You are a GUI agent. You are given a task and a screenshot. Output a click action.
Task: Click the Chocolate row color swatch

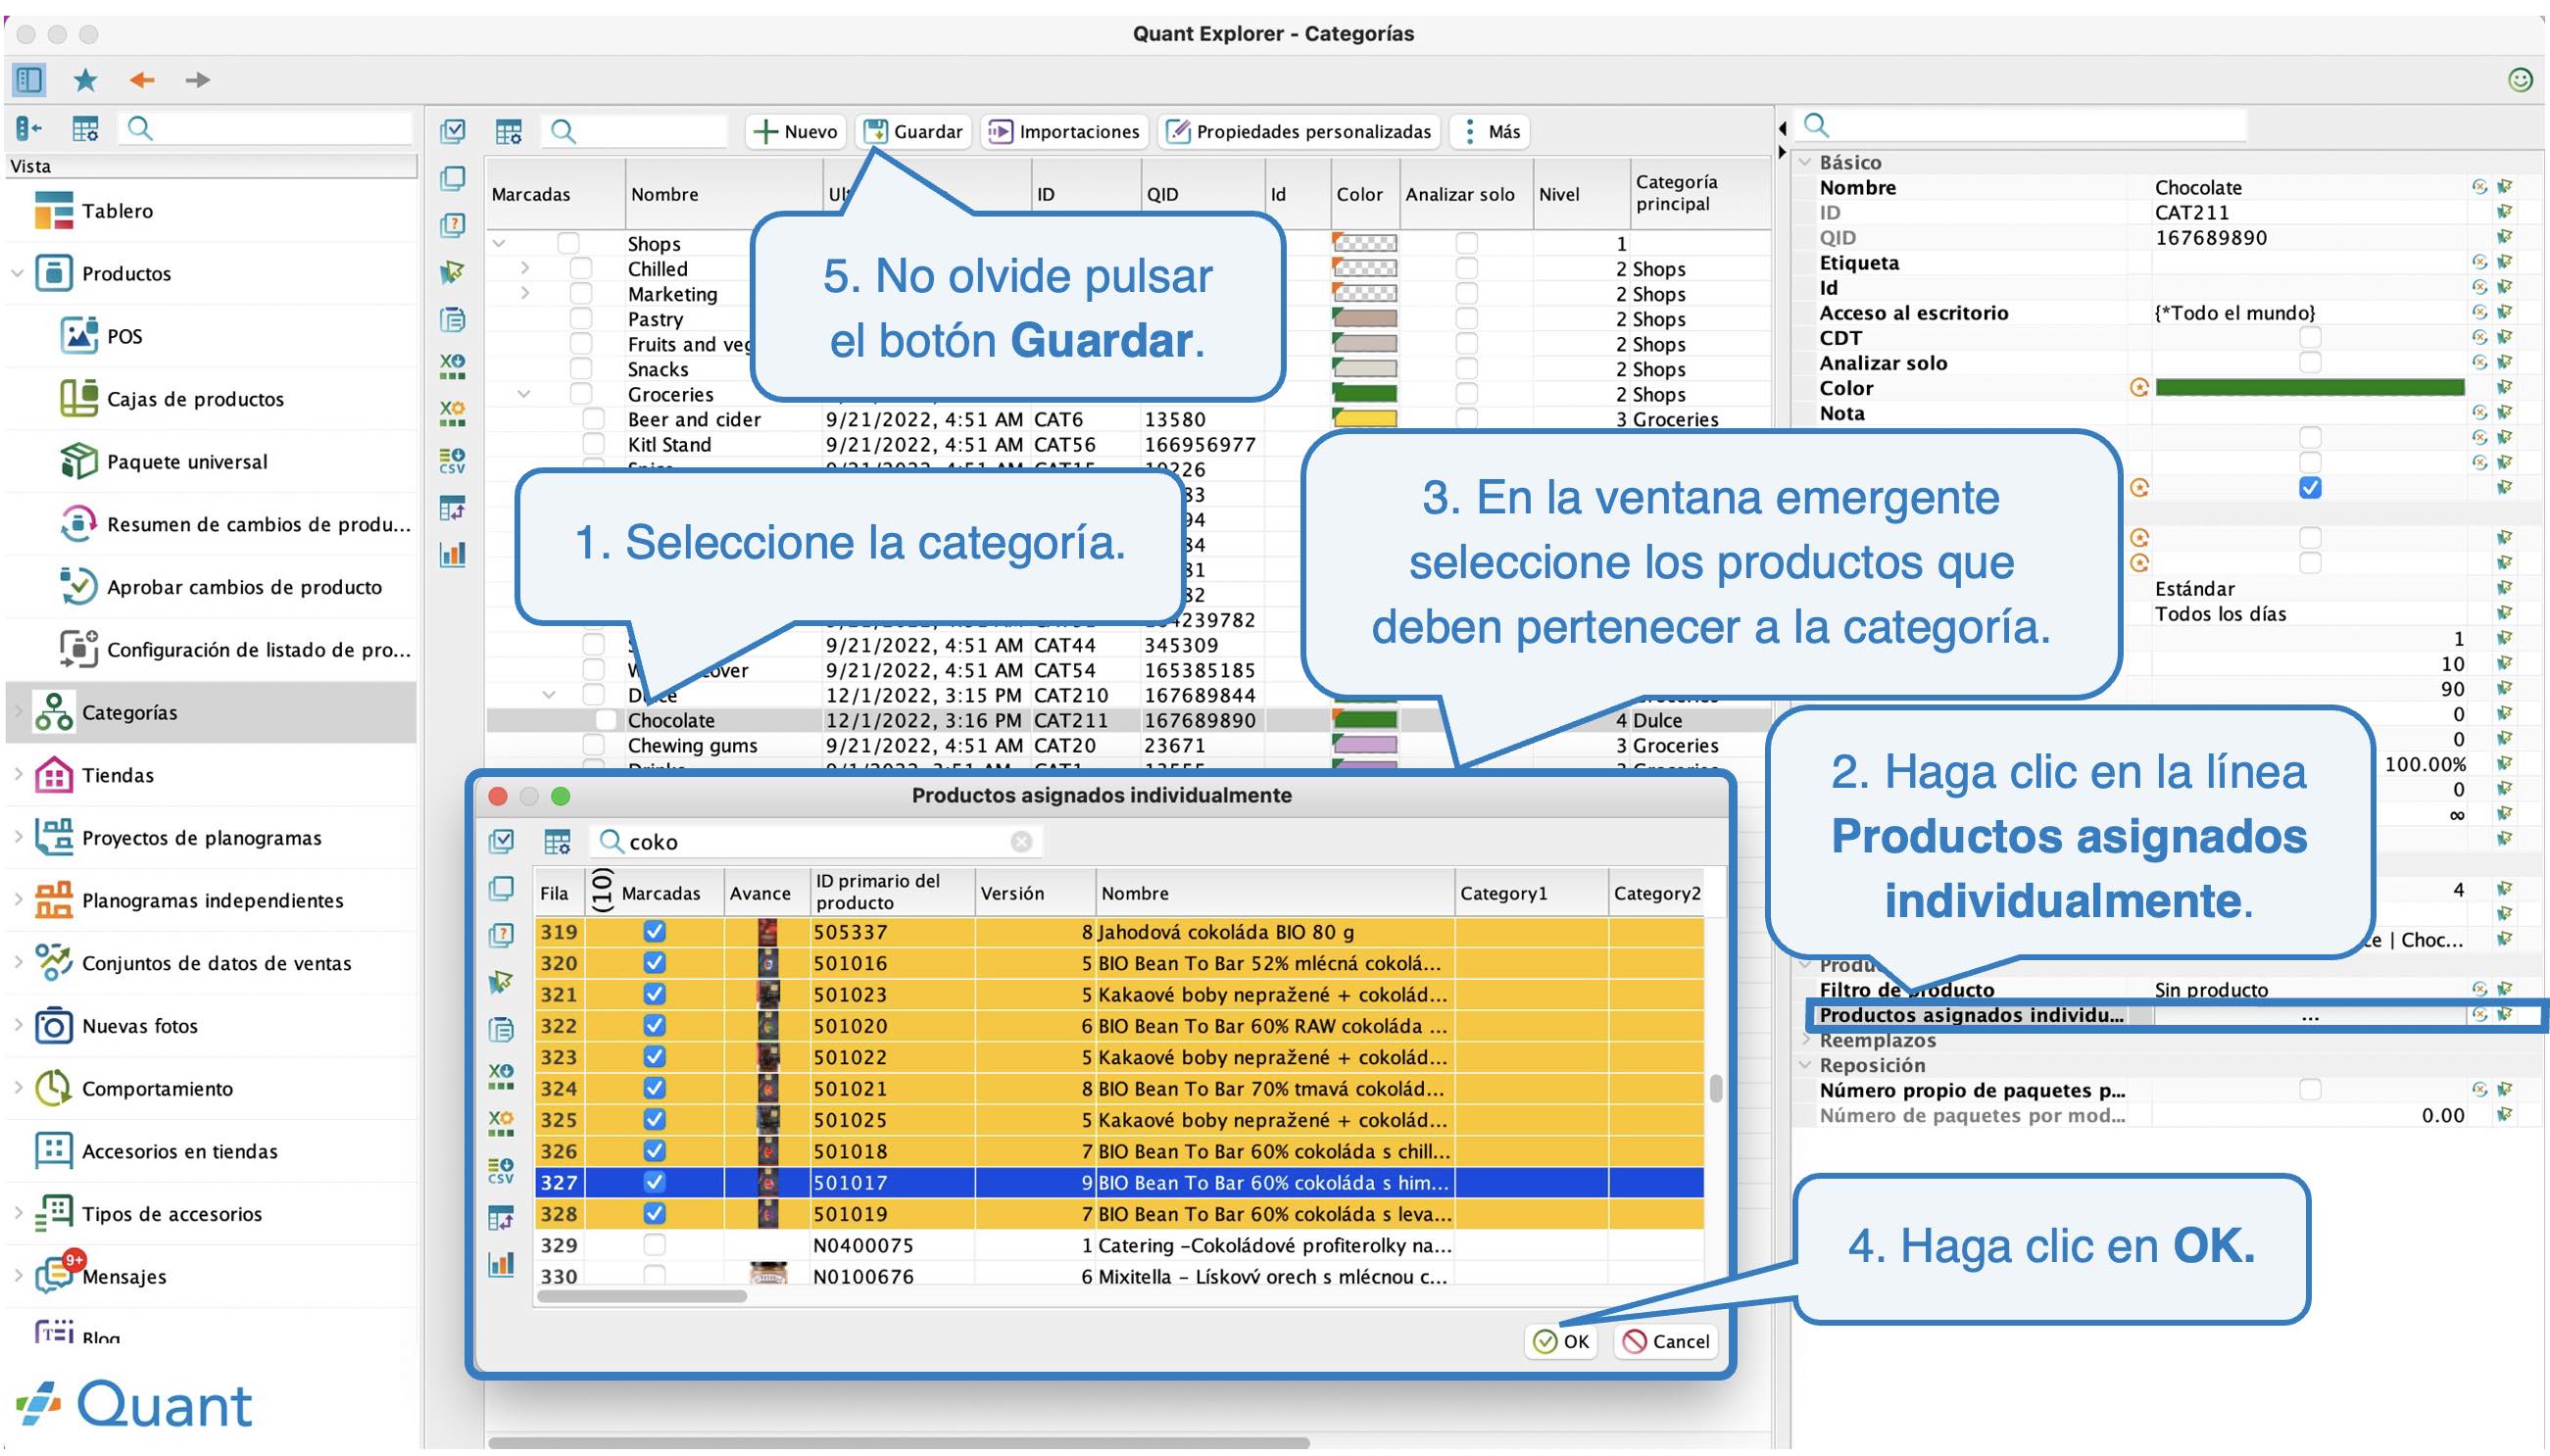coord(1365,720)
